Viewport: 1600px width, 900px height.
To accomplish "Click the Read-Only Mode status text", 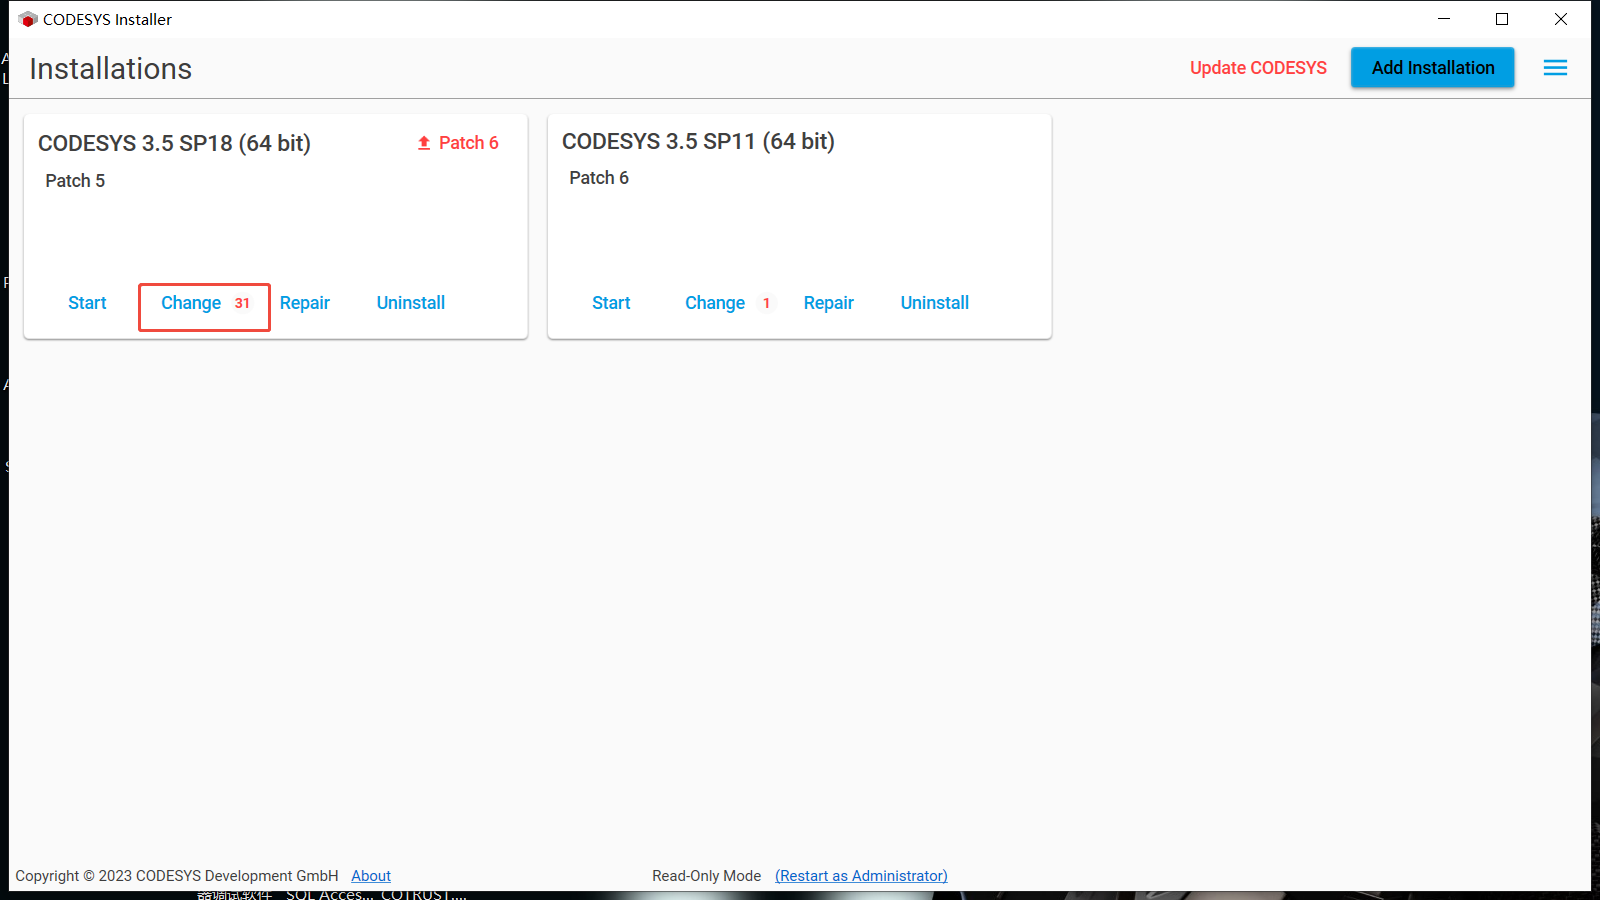I will pos(707,876).
